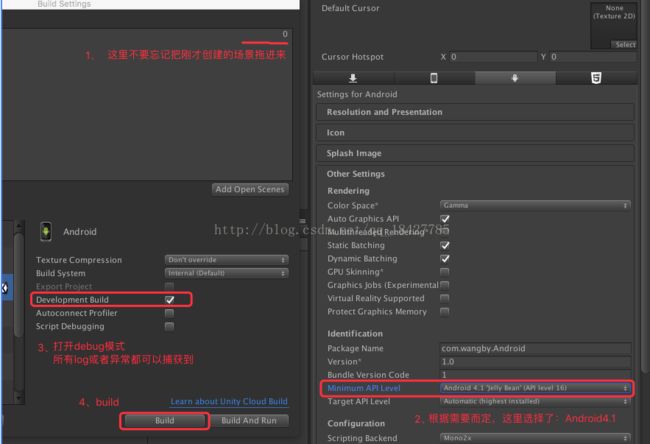Expand the Icon settings section
This screenshot has height=444, width=650.
(x=475, y=133)
